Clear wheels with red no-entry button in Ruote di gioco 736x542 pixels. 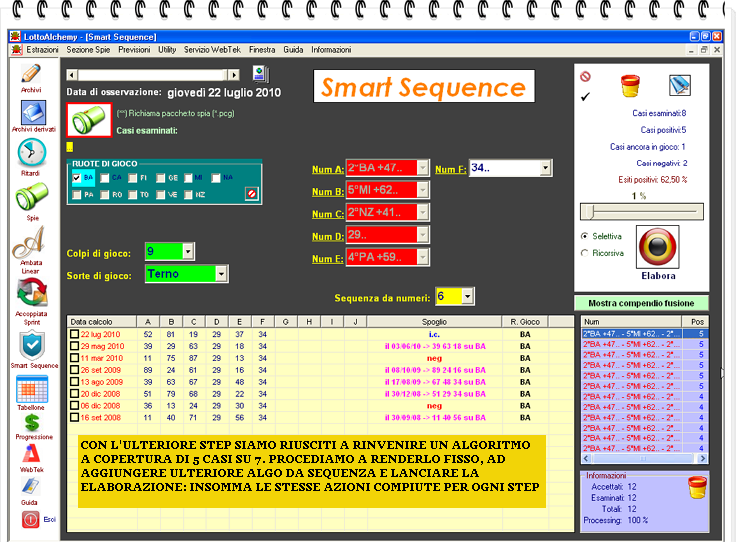pyautogui.click(x=252, y=193)
